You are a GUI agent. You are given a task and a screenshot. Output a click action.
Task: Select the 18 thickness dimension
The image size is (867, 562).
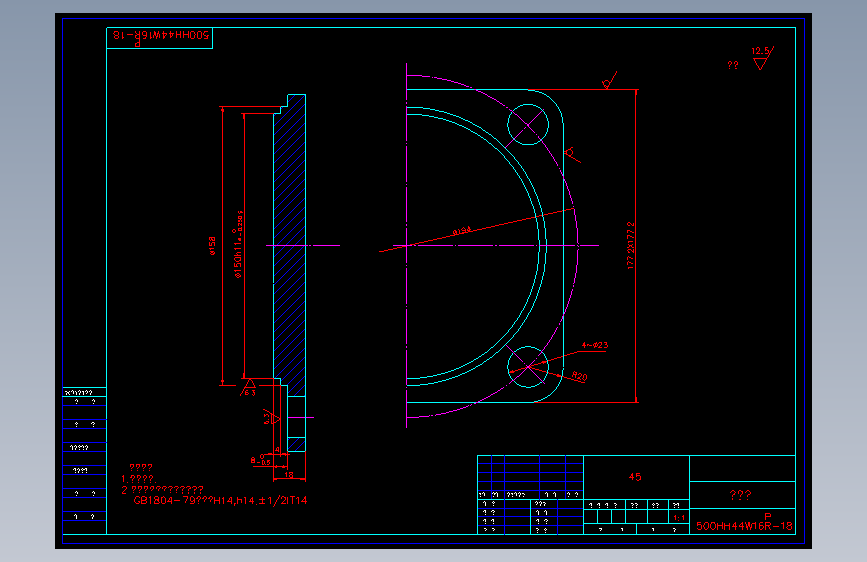pyautogui.click(x=289, y=475)
